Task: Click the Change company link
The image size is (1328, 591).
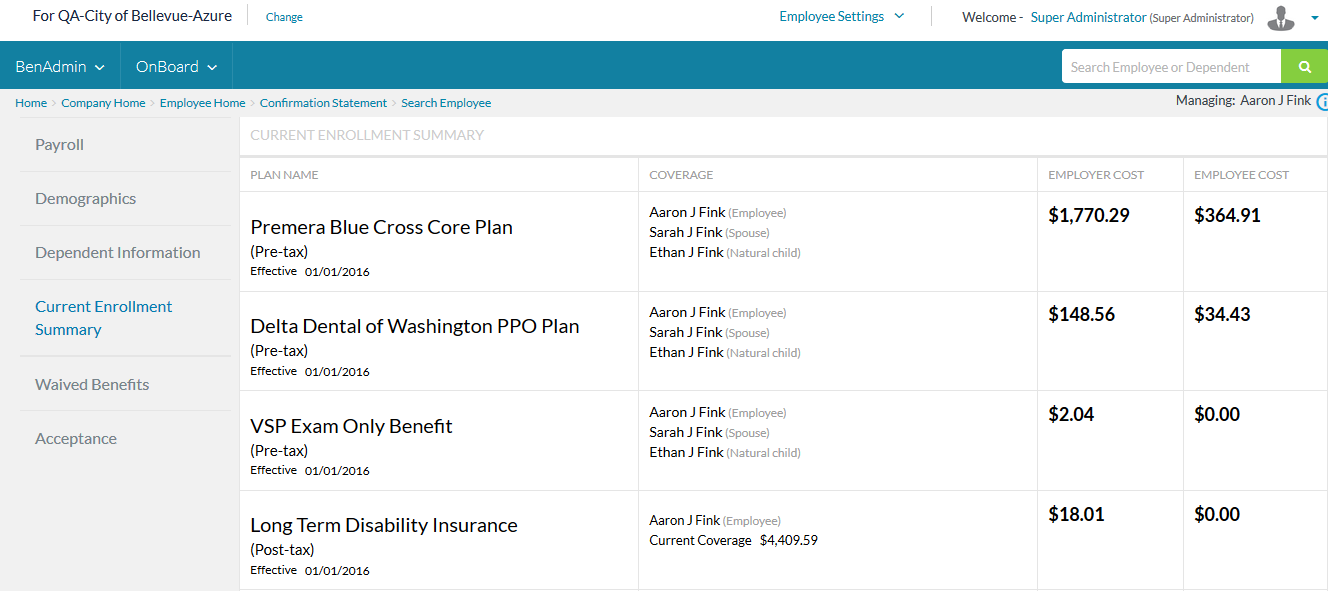Action: pos(284,17)
